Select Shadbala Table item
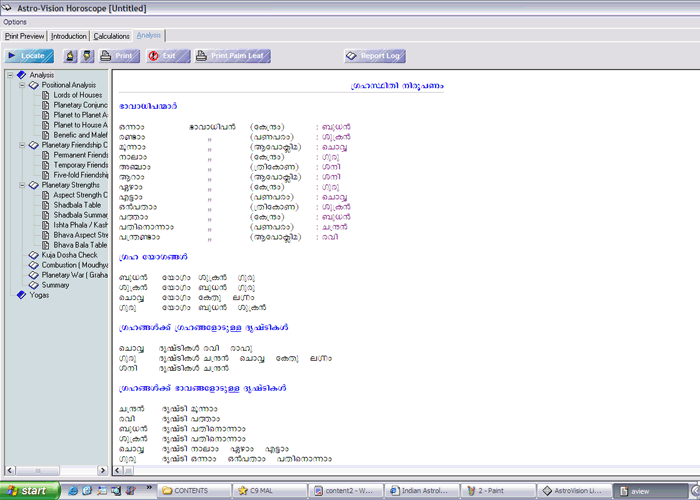The width and height of the screenshot is (700, 500). tap(77, 205)
